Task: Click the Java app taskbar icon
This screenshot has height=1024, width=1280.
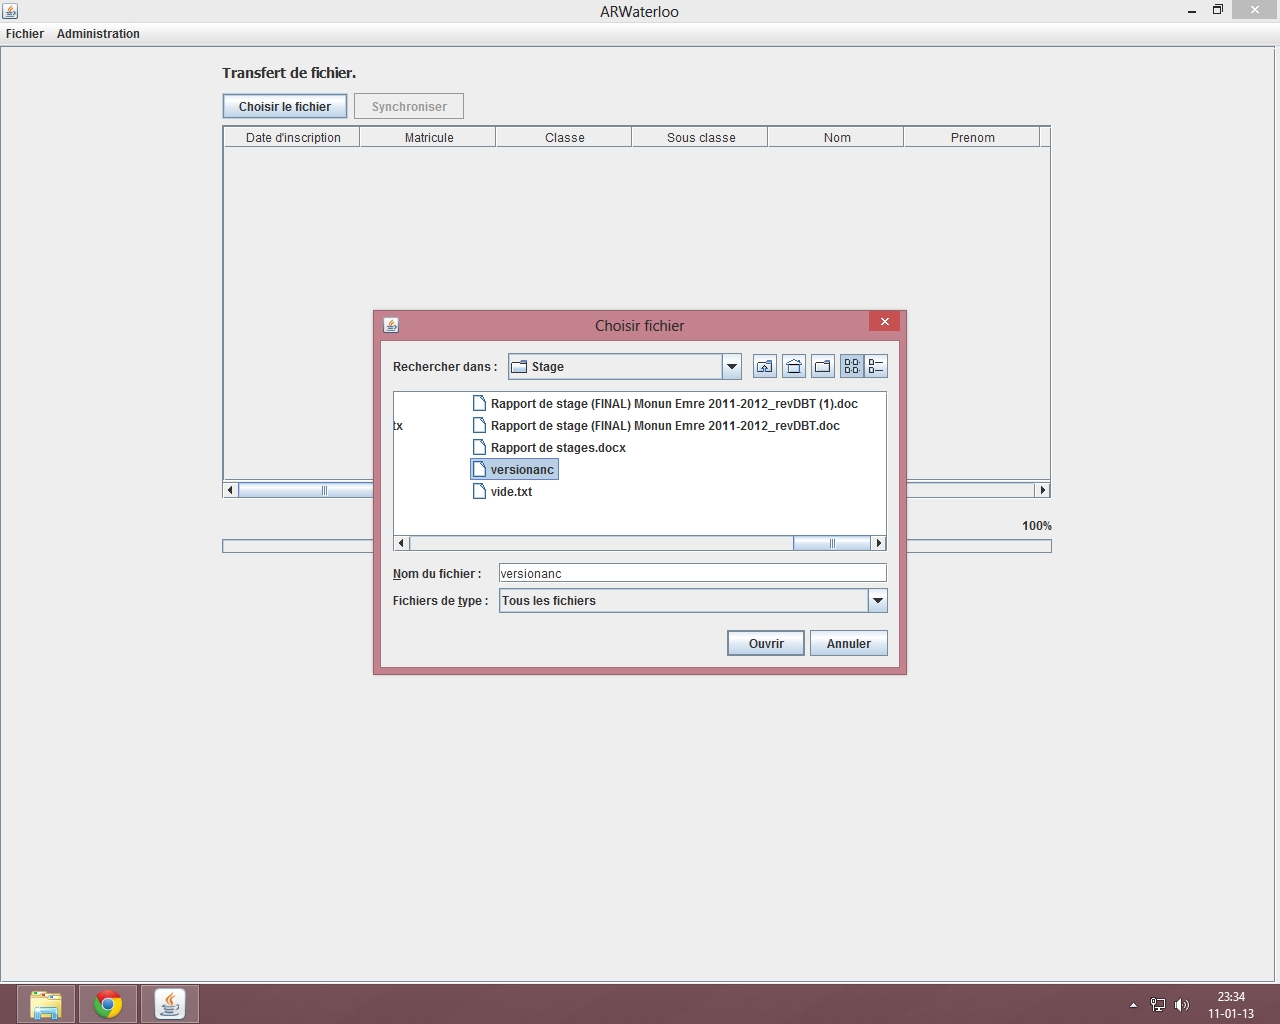Action: (170, 1004)
